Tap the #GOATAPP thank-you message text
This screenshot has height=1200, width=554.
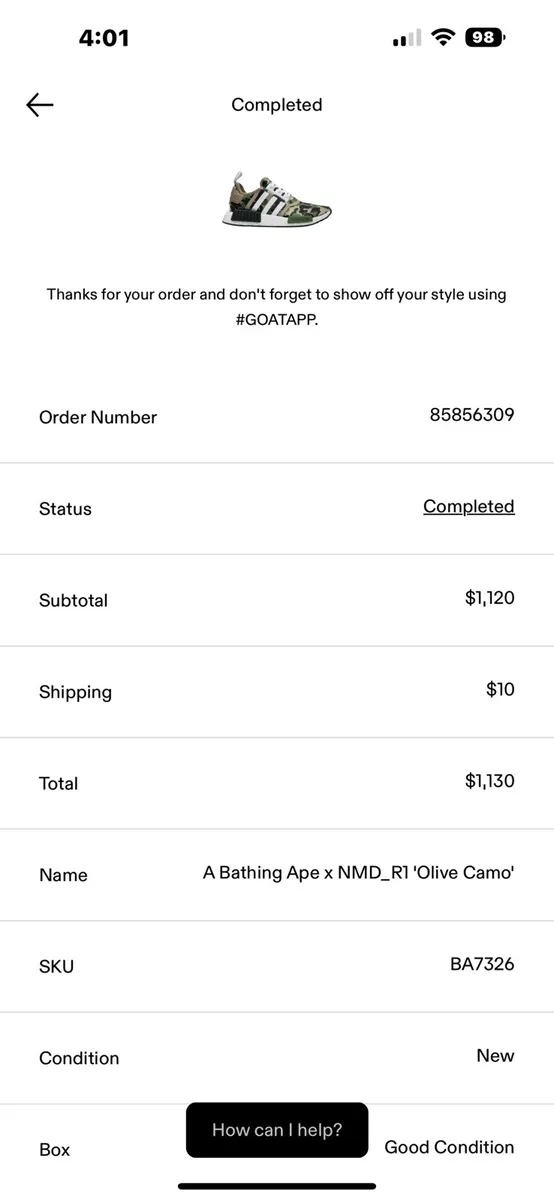click(x=277, y=305)
